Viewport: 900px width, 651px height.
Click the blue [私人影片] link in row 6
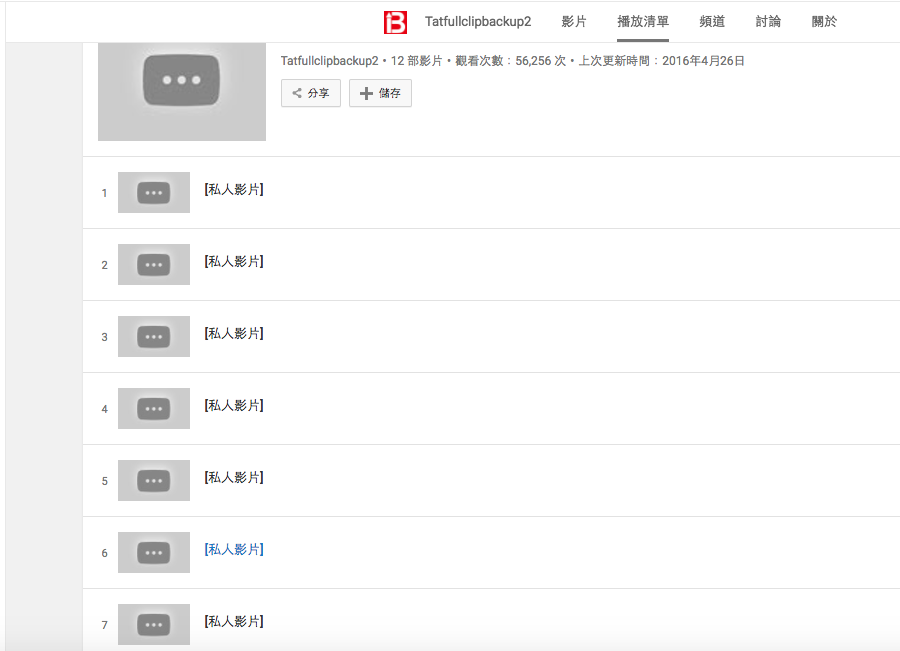234,549
